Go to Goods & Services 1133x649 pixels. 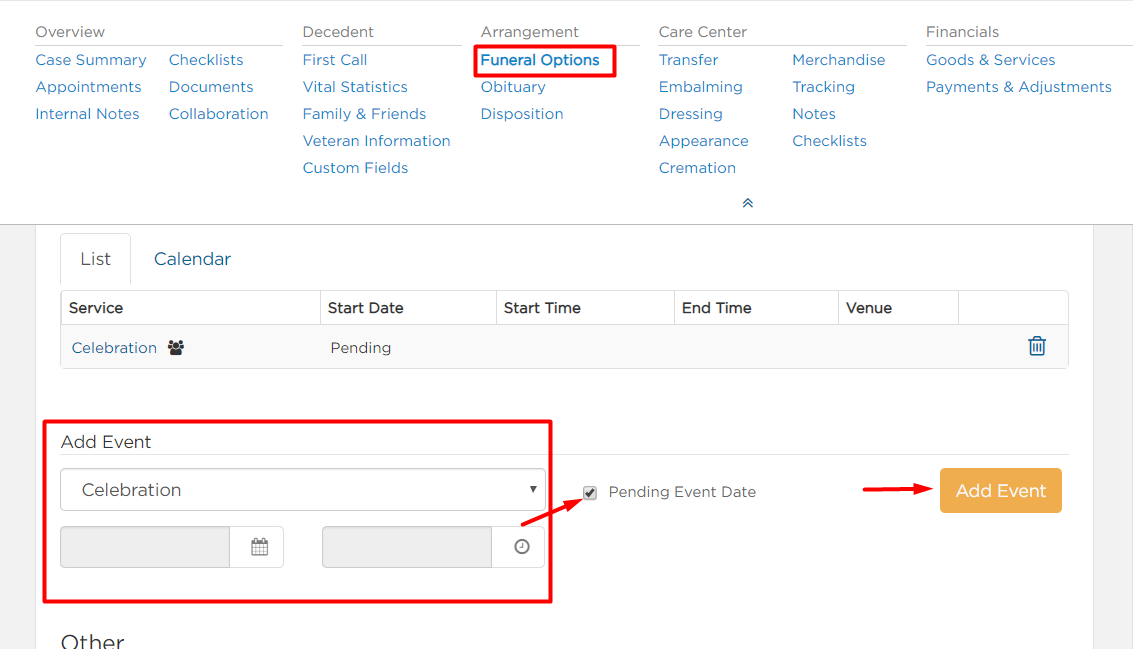coord(991,60)
